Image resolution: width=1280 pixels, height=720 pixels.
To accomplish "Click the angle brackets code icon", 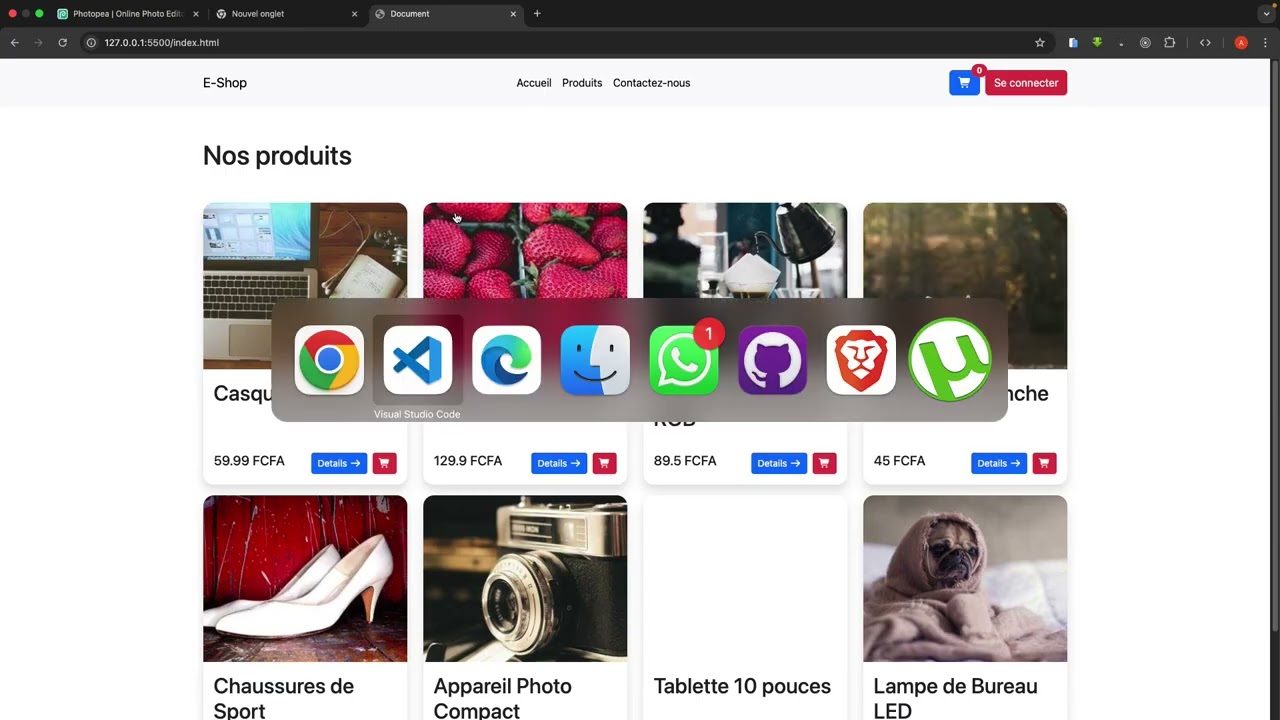I will click(x=1205, y=43).
